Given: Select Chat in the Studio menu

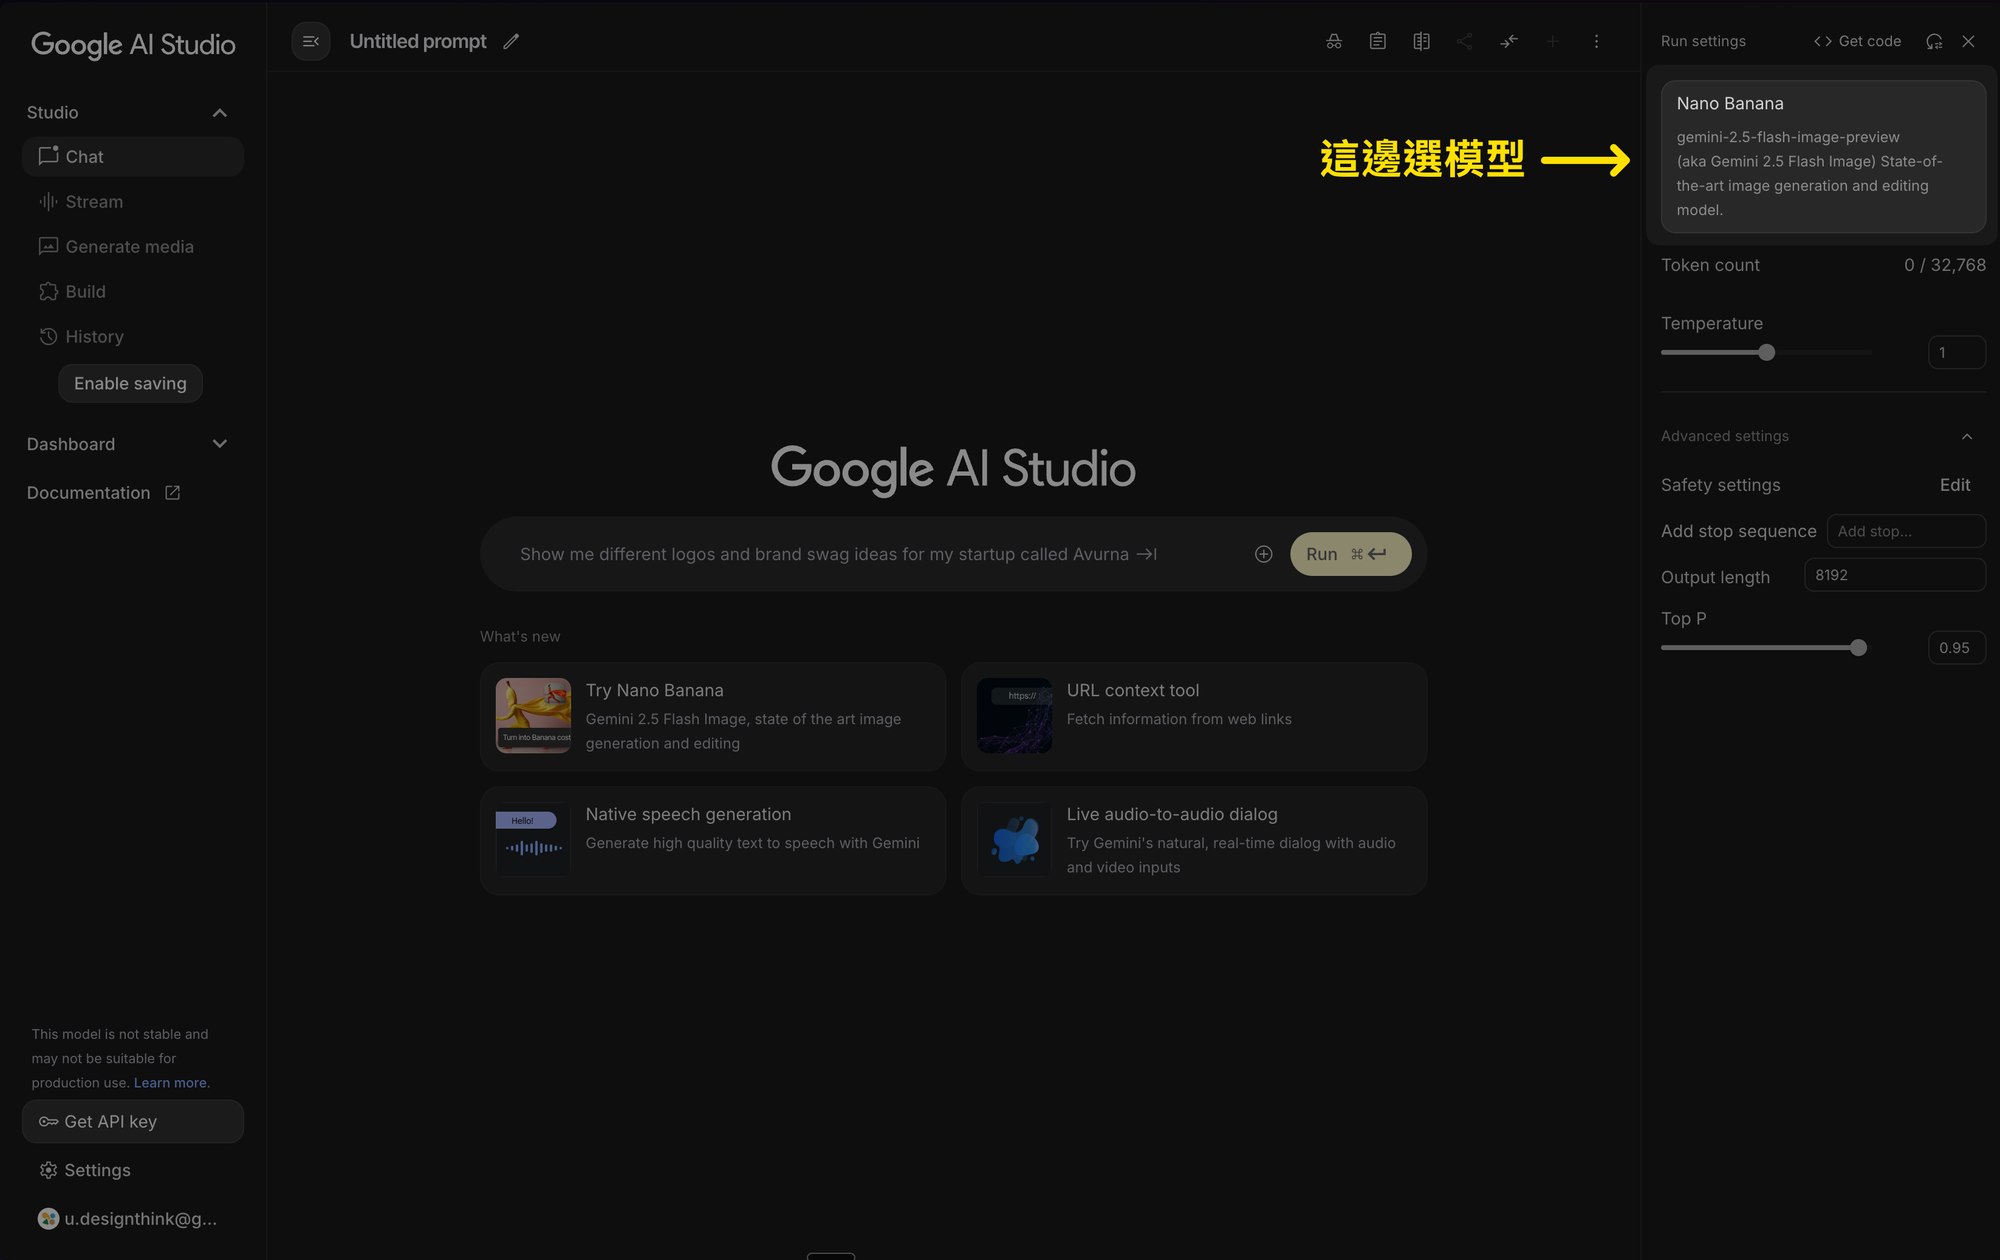Looking at the screenshot, I should pos(133,157).
